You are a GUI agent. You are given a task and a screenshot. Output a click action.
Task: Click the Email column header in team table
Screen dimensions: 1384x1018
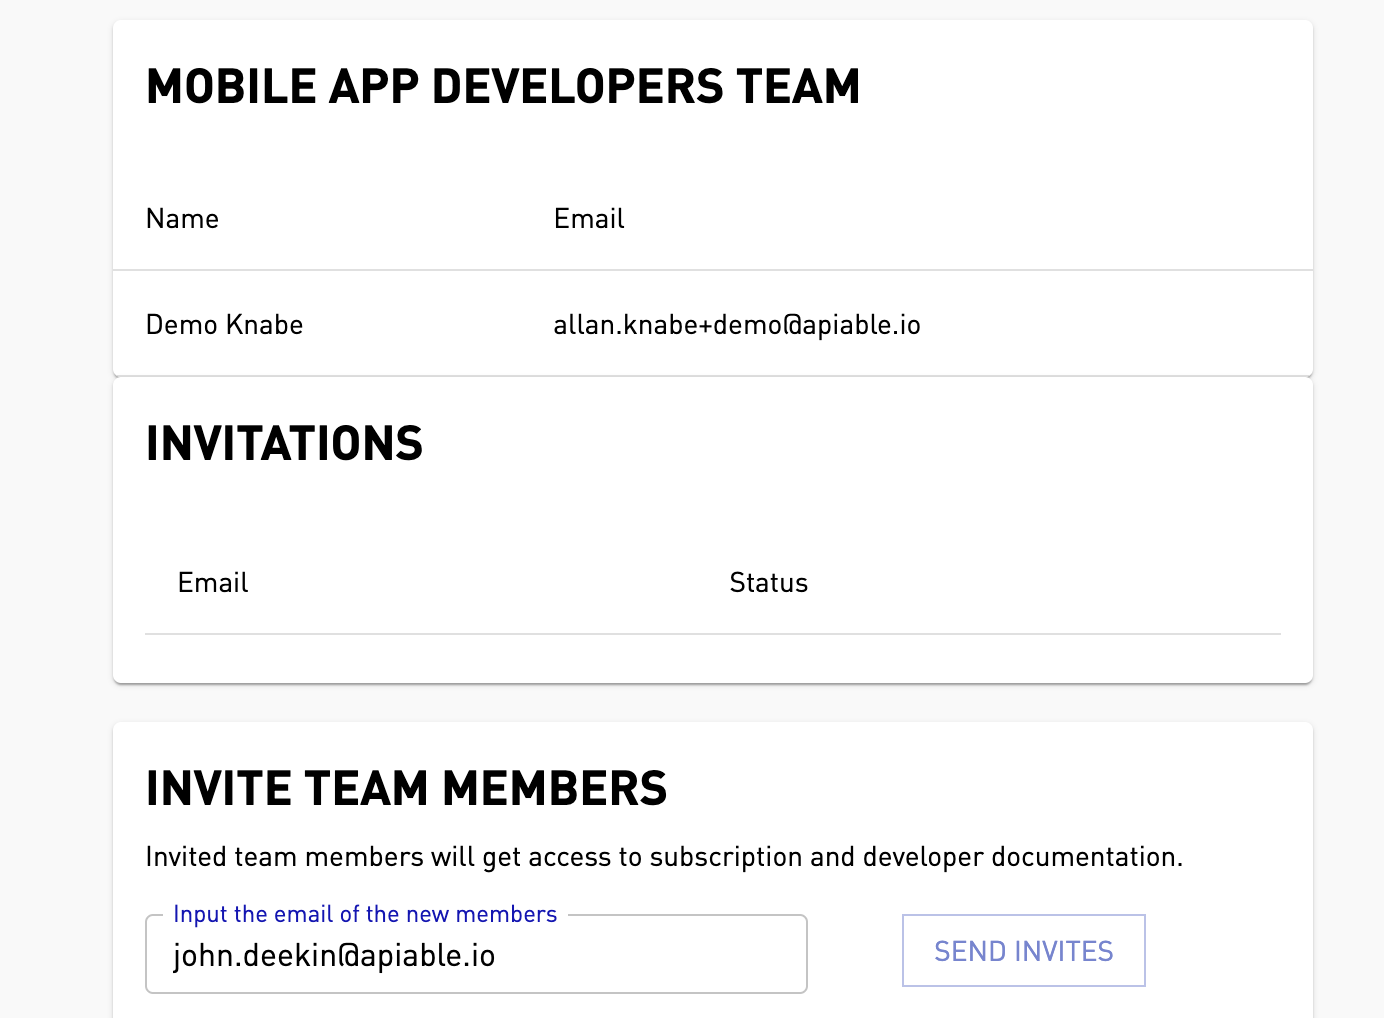pyautogui.click(x=588, y=218)
